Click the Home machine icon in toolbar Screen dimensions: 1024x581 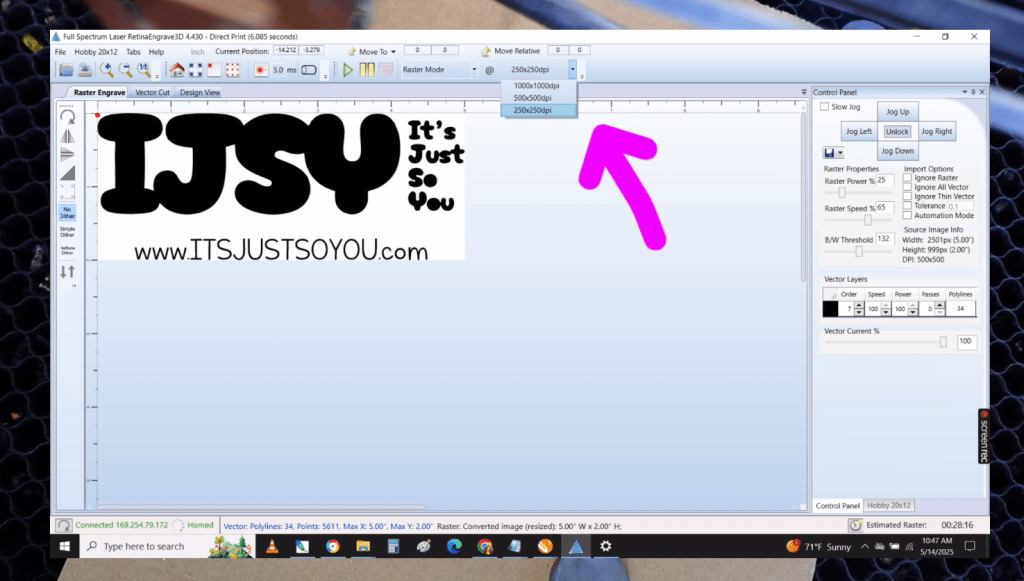click(x=177, y=70)
